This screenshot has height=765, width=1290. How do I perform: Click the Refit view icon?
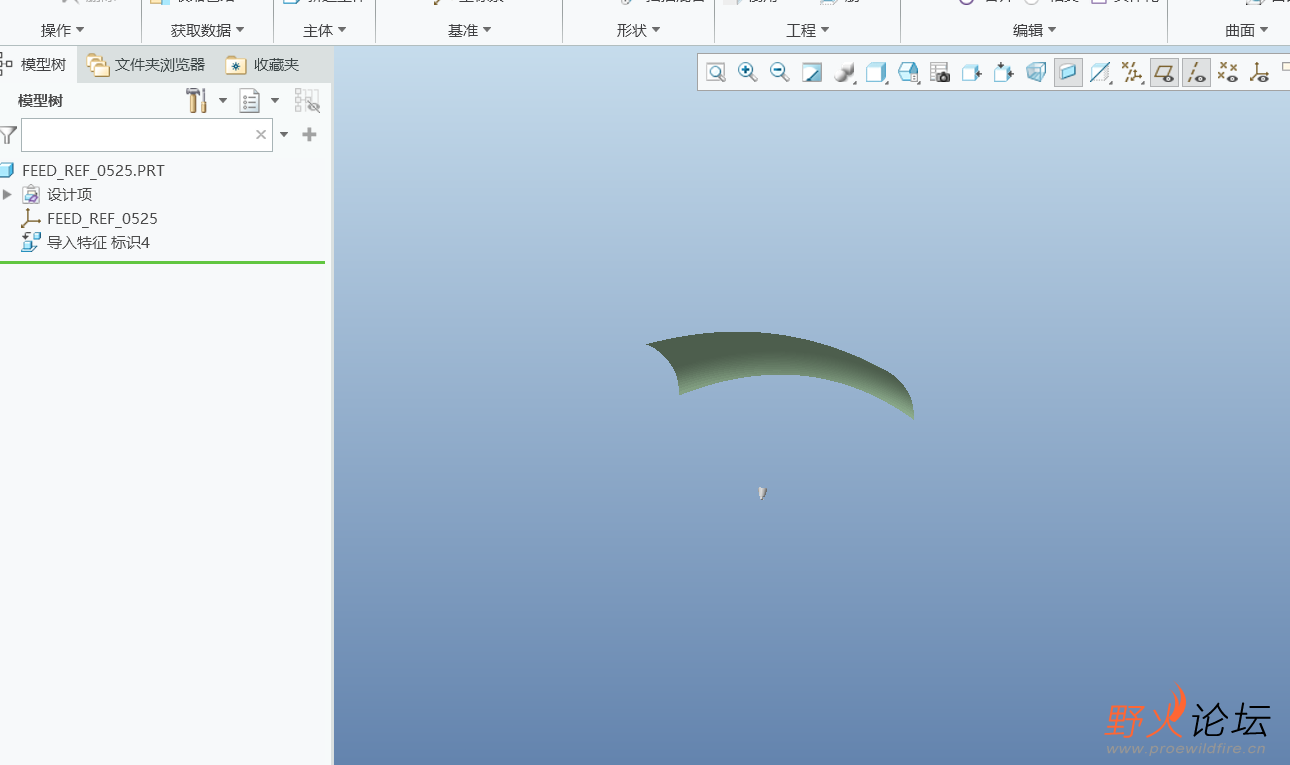click(x=716, y=72)
